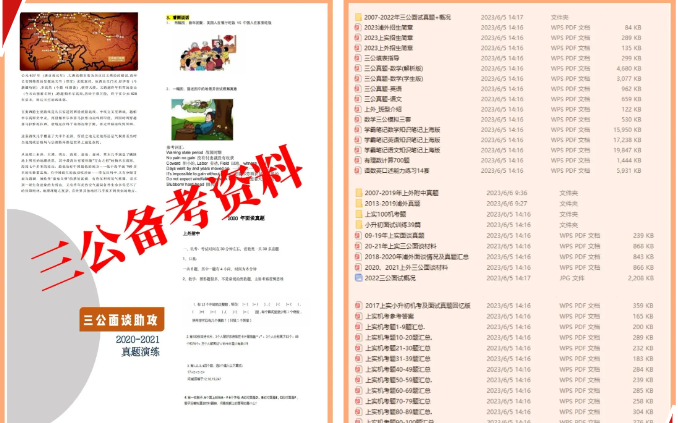Click the PDF icon beside 上实机考题80-89题汇总
The width and height of the screenshot is (678, 423).
358,412
